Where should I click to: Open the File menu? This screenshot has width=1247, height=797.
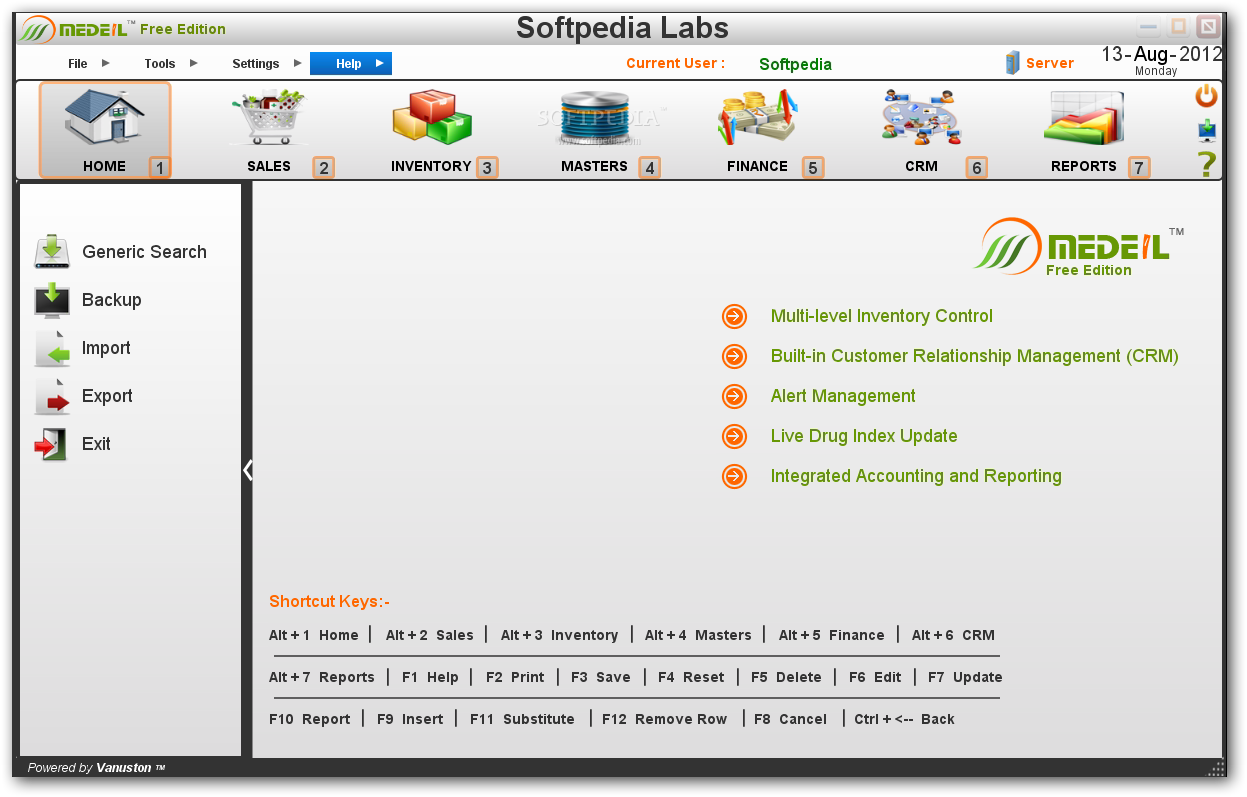(78, 64)
